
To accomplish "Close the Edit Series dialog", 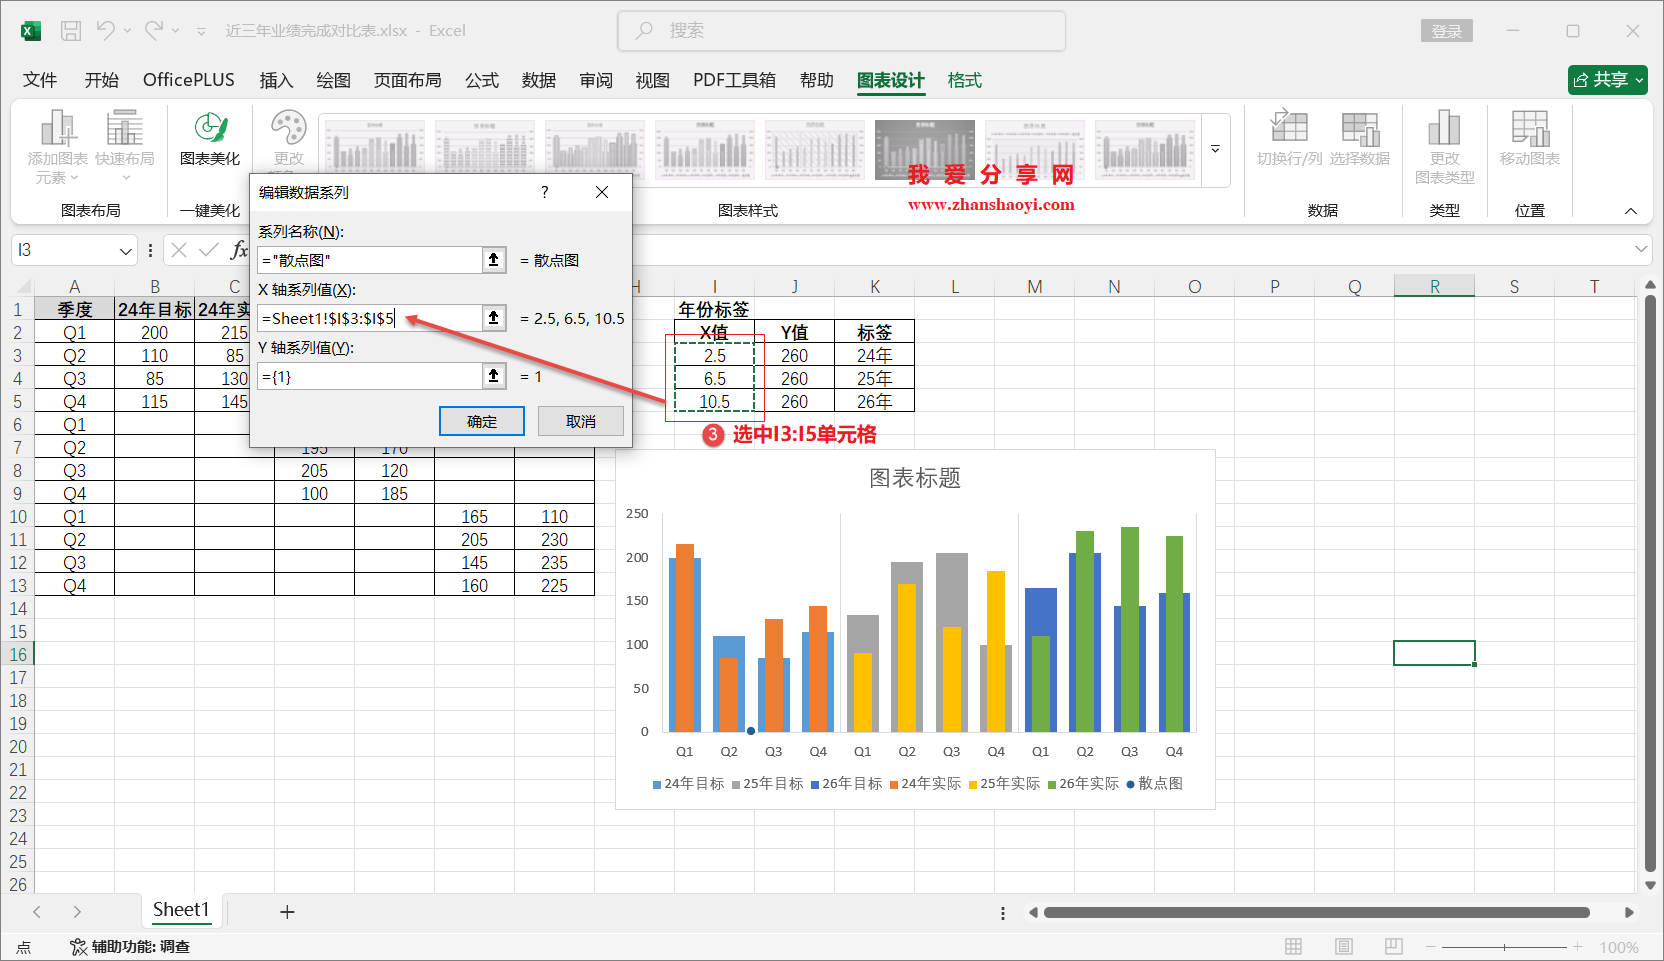I will coord(602,192).
